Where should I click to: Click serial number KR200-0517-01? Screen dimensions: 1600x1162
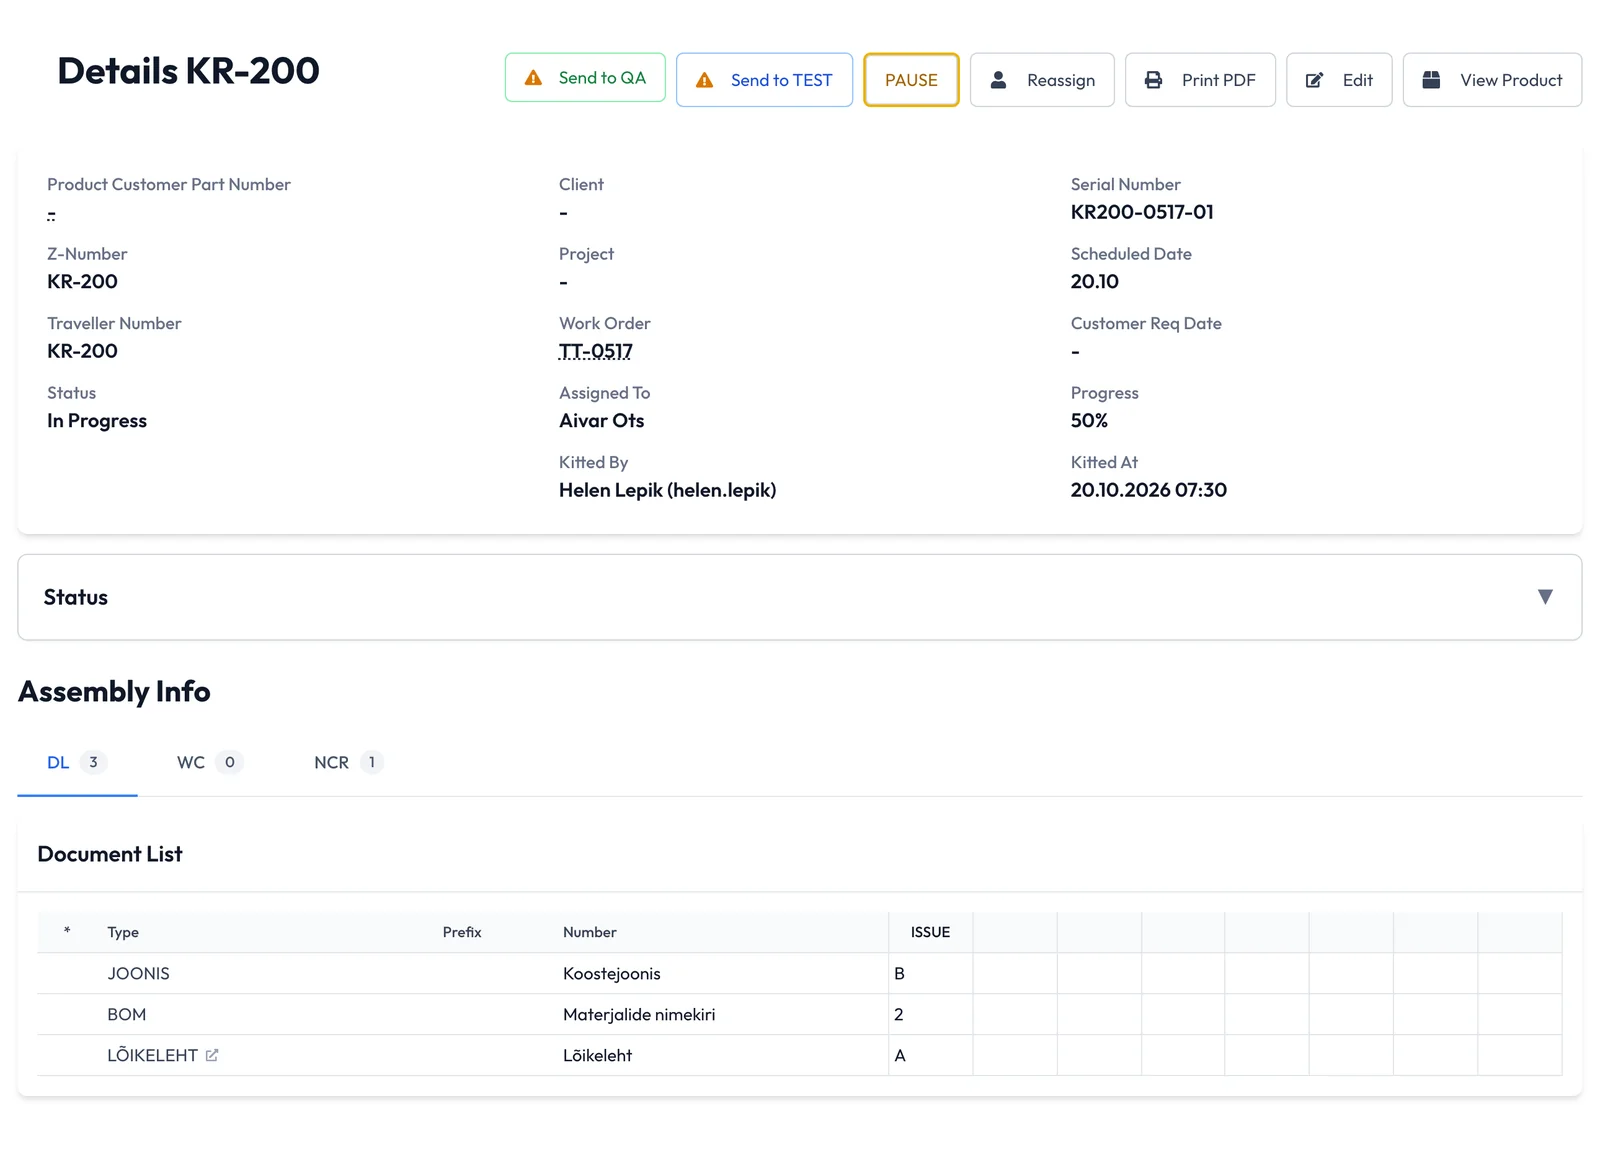(1142, 212)
